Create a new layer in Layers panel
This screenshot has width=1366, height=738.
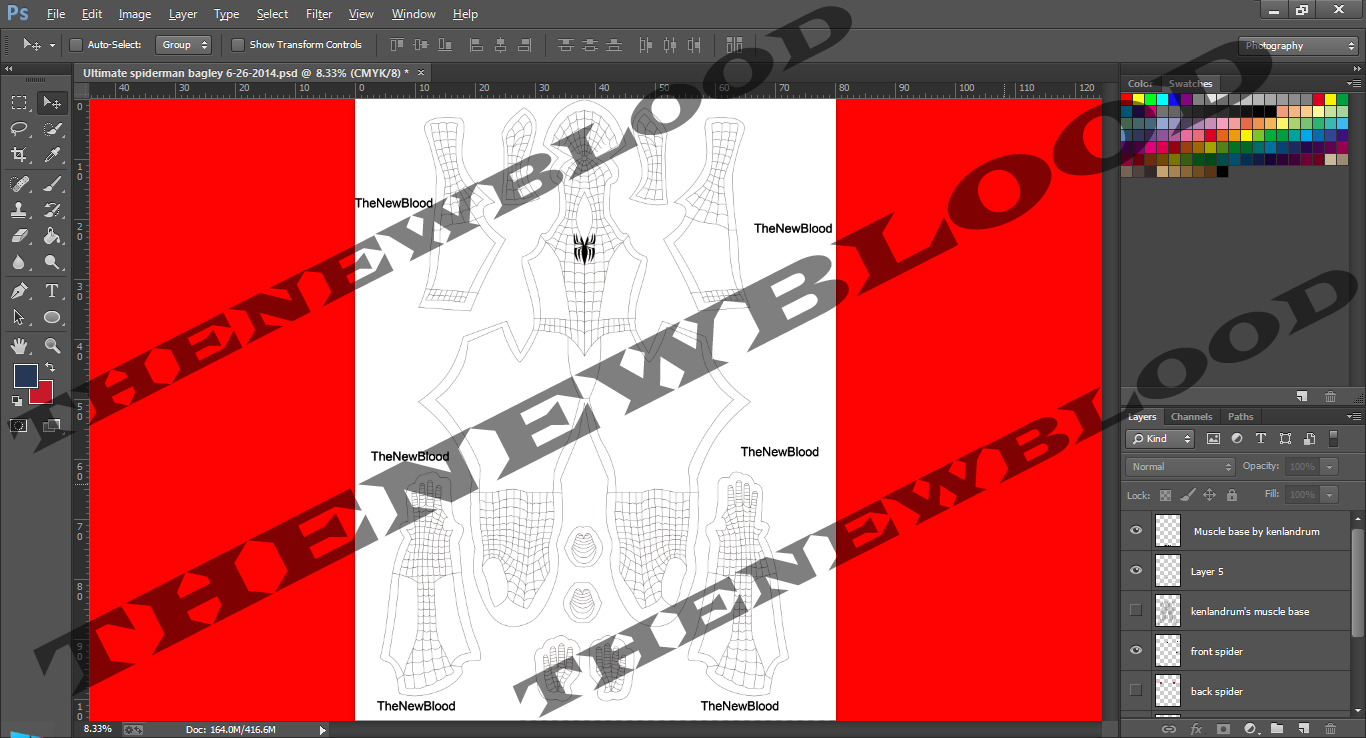[x=1304, y=729]
